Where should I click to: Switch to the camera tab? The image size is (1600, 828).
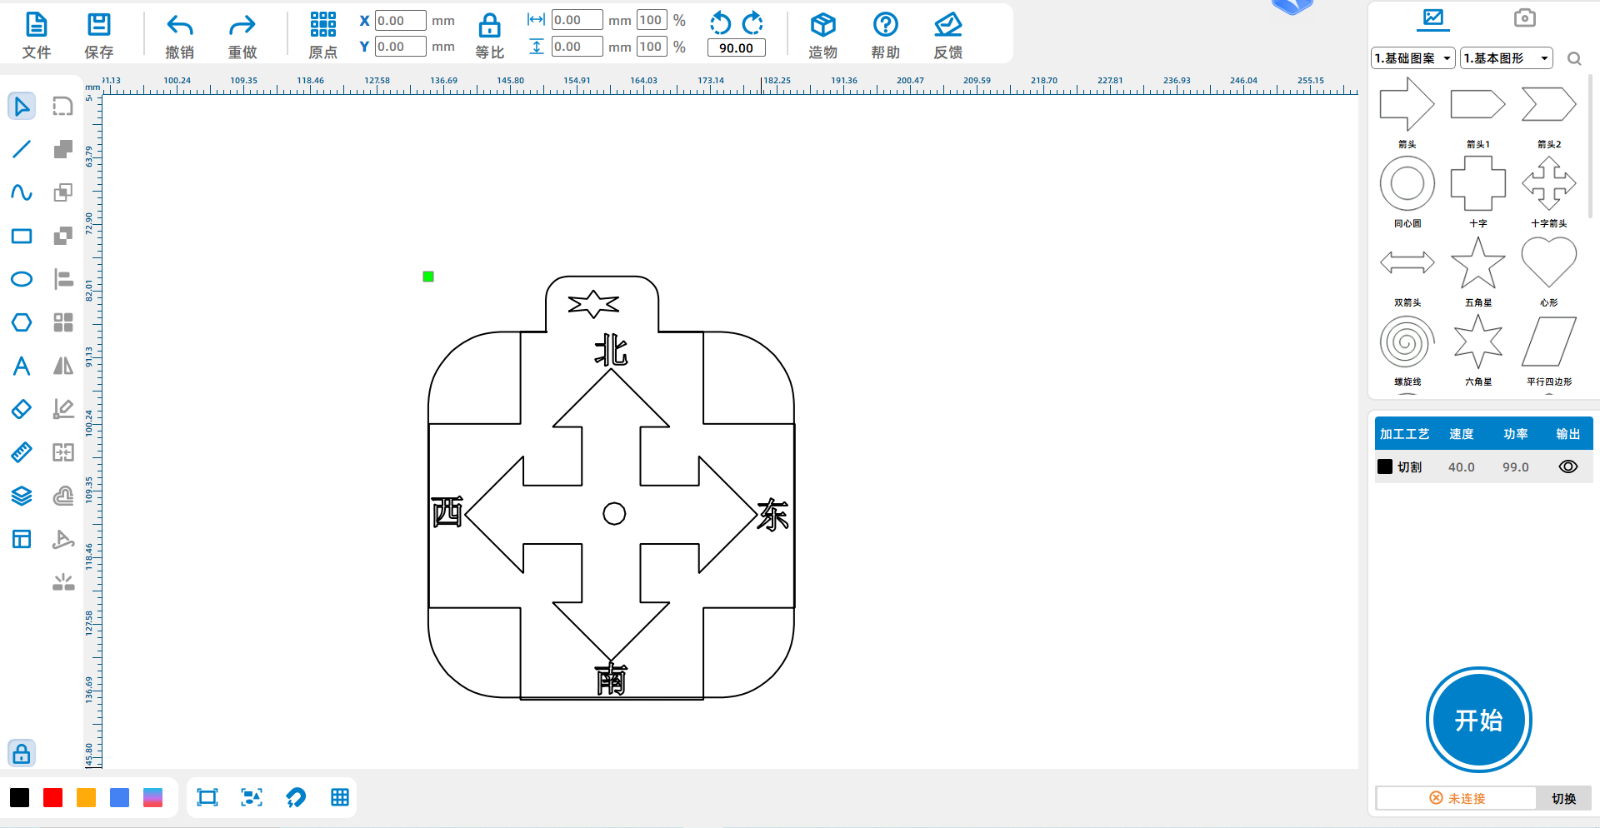(1524, 18)
